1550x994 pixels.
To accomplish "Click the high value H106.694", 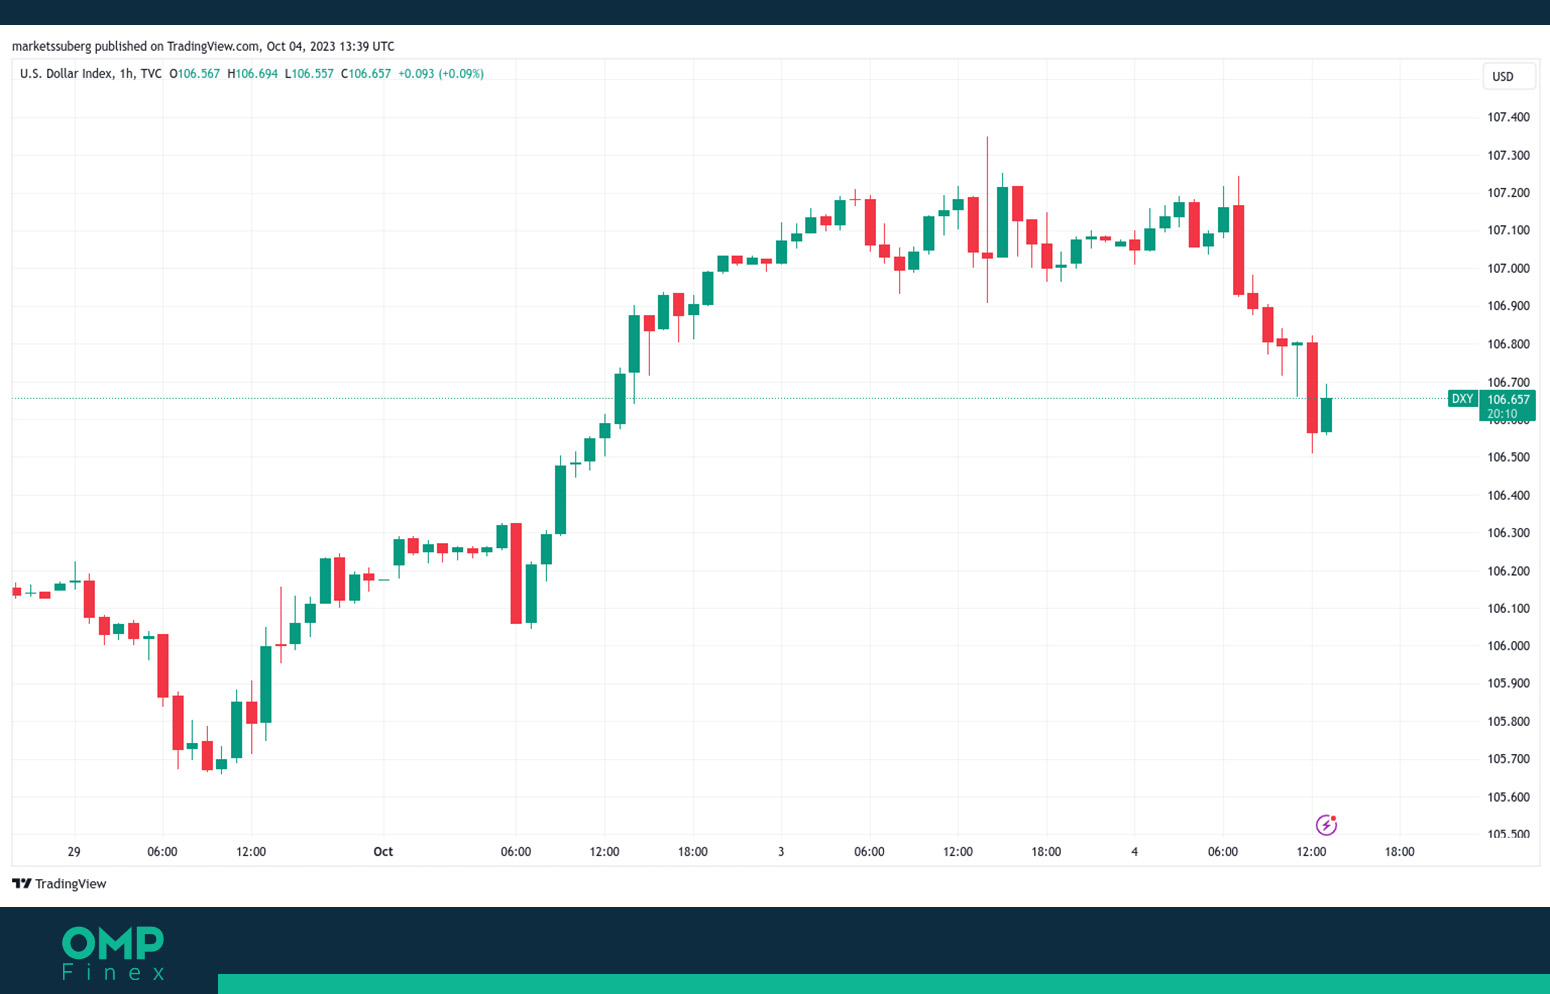I will 253,74.
